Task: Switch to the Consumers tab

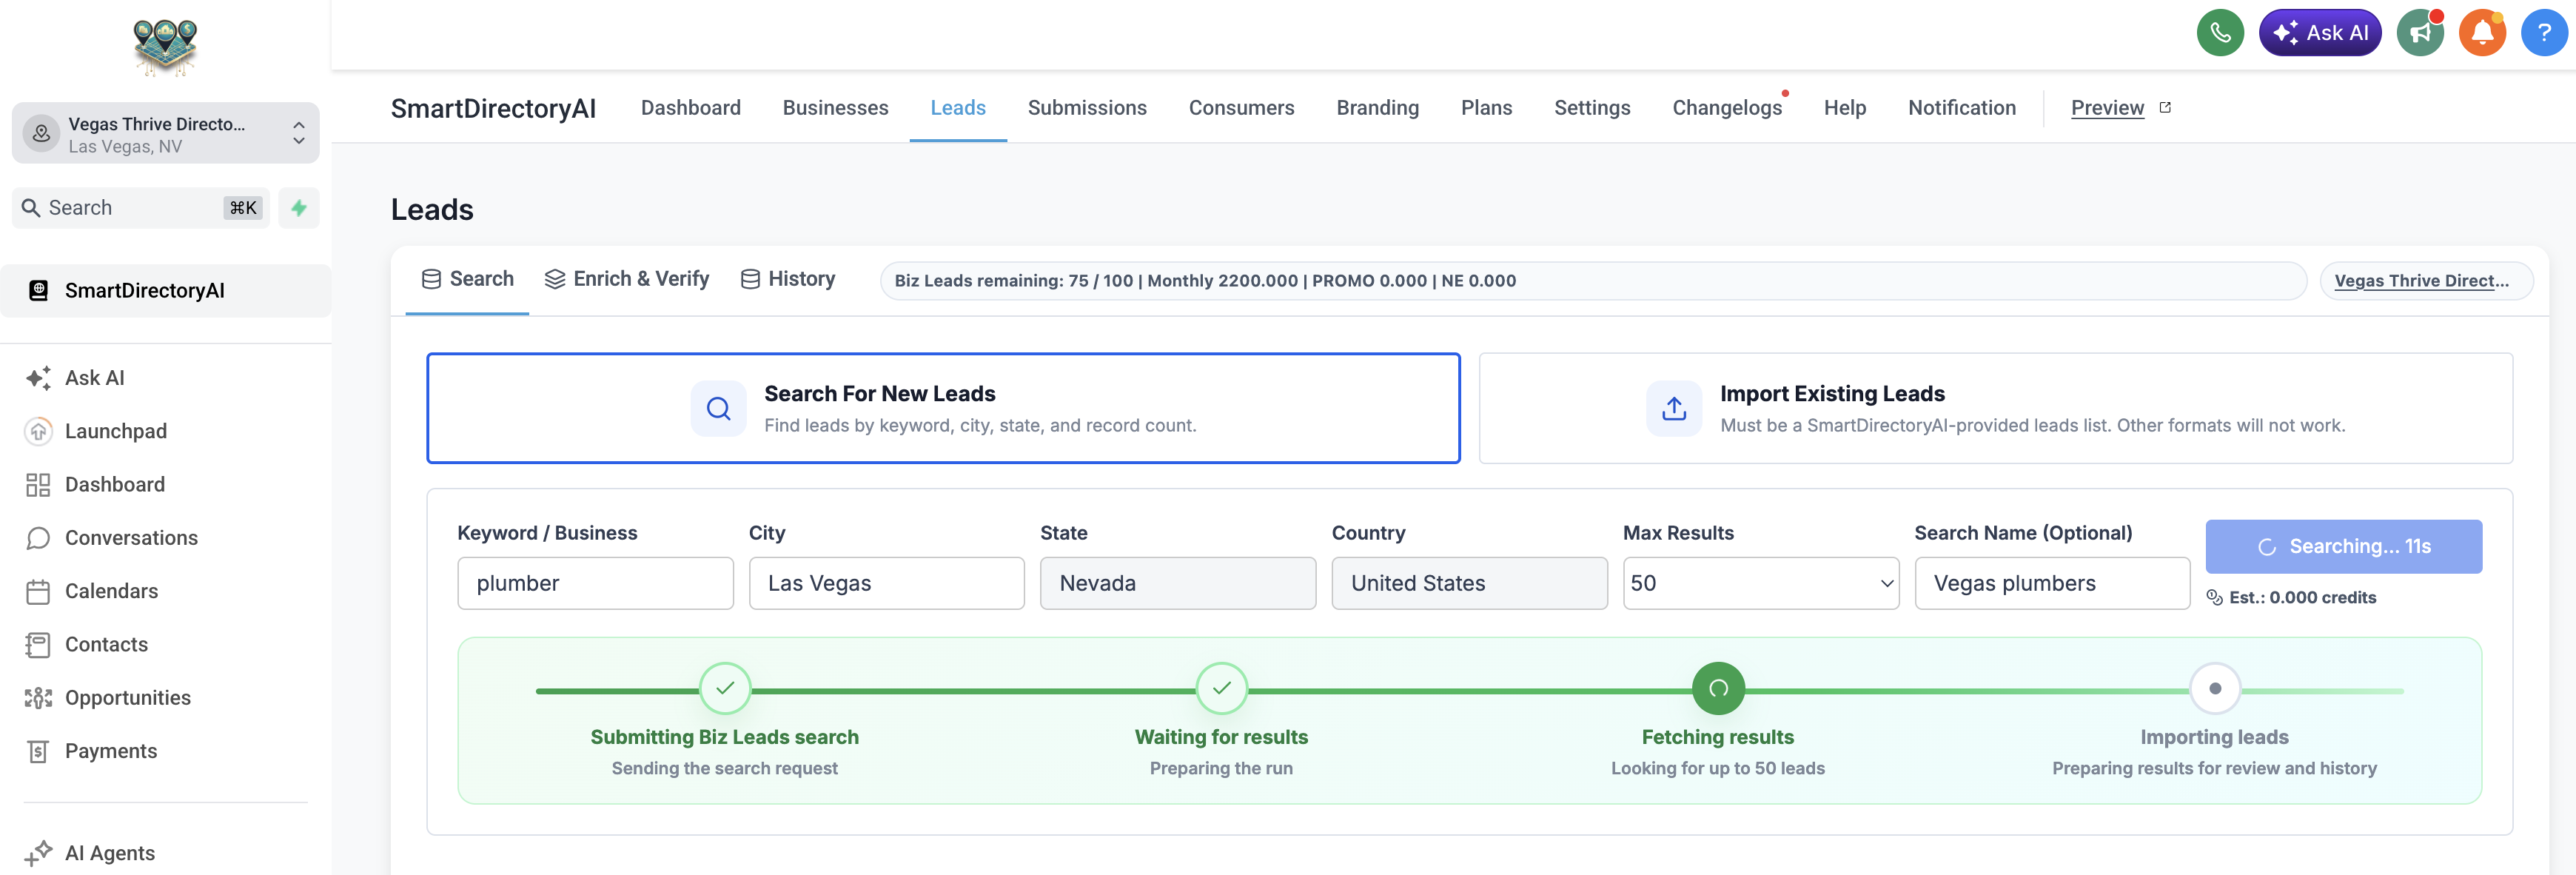Action: tap(1241, 107)
